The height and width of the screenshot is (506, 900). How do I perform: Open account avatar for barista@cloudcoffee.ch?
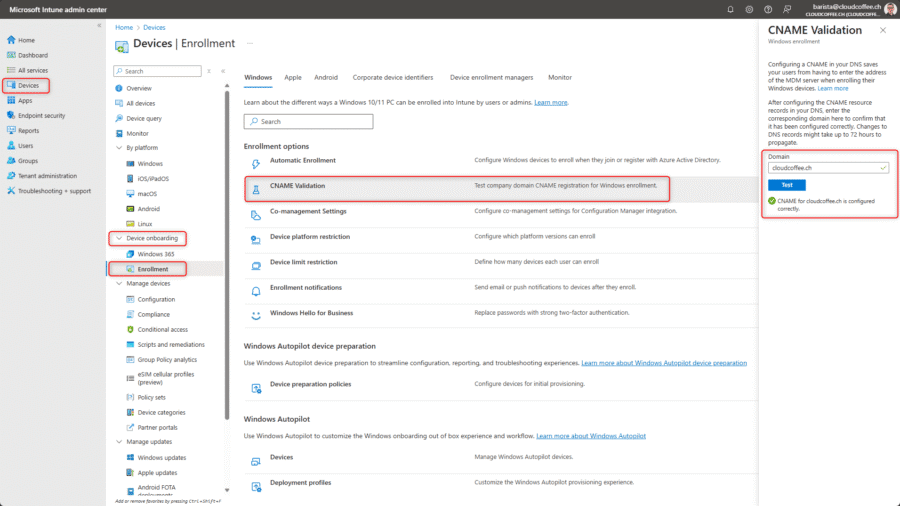pyautogui.click(x=890, y=9)
